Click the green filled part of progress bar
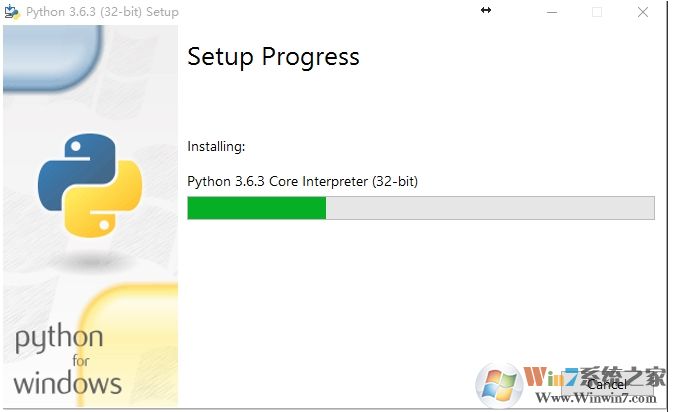The image size is (673, 412). pos(257,208)
